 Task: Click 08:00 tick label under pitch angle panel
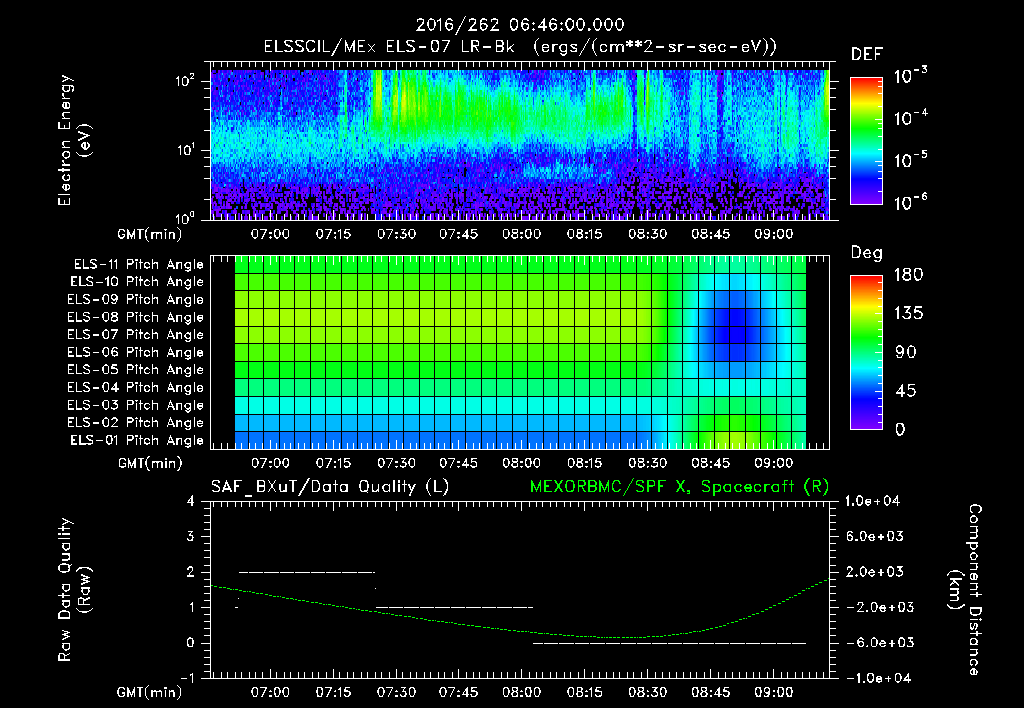click(x=521, y=463)
